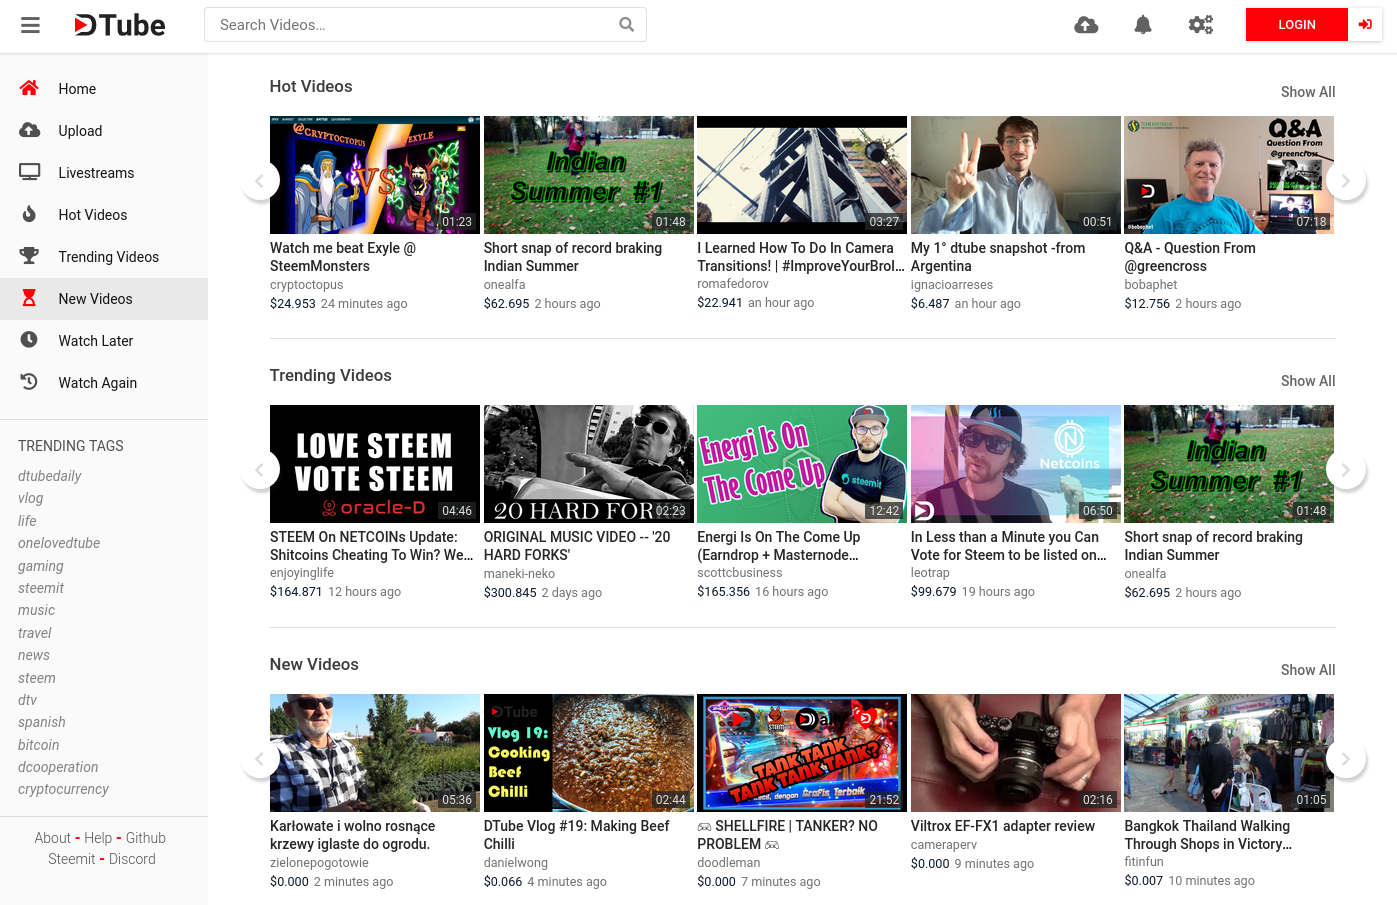Advance Trending Videos carousel with right chevron
This screenshot has height=905, width=1397.
pyautogui.click(x=1346, y=470)
